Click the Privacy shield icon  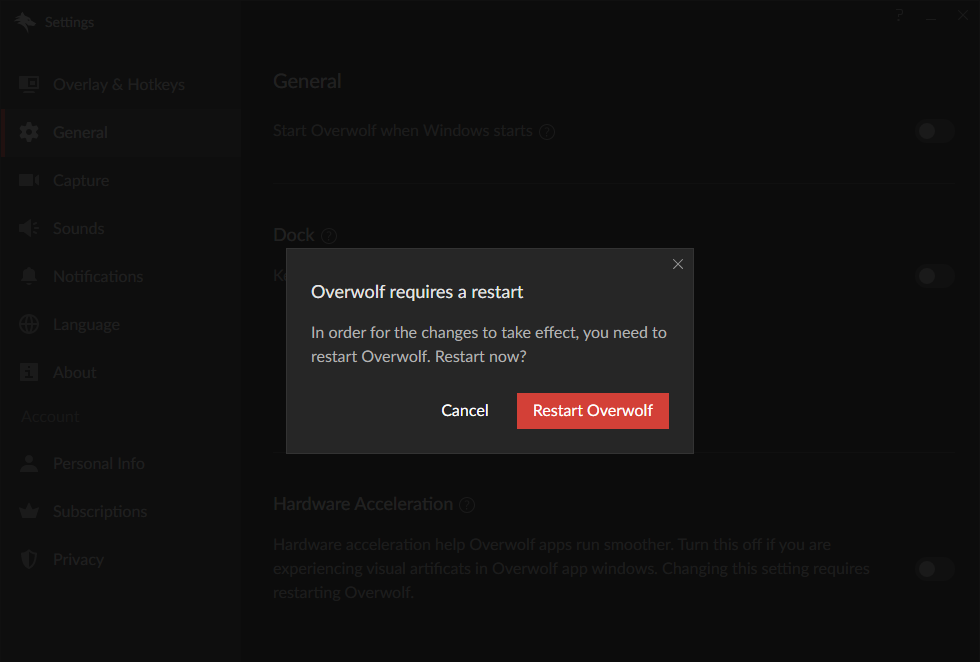[x=29, y=559]
